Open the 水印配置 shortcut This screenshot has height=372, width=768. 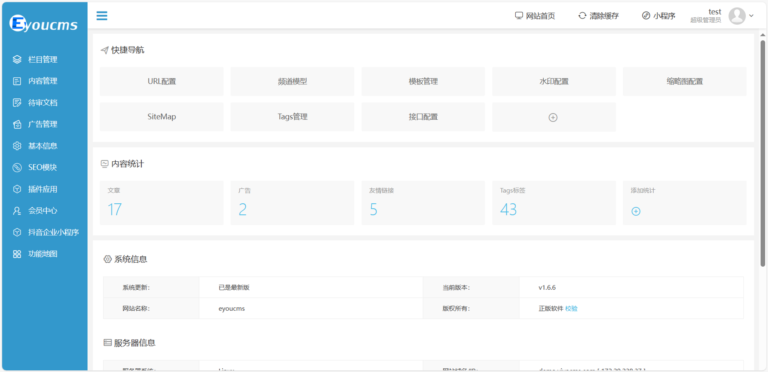coord(554,82)
